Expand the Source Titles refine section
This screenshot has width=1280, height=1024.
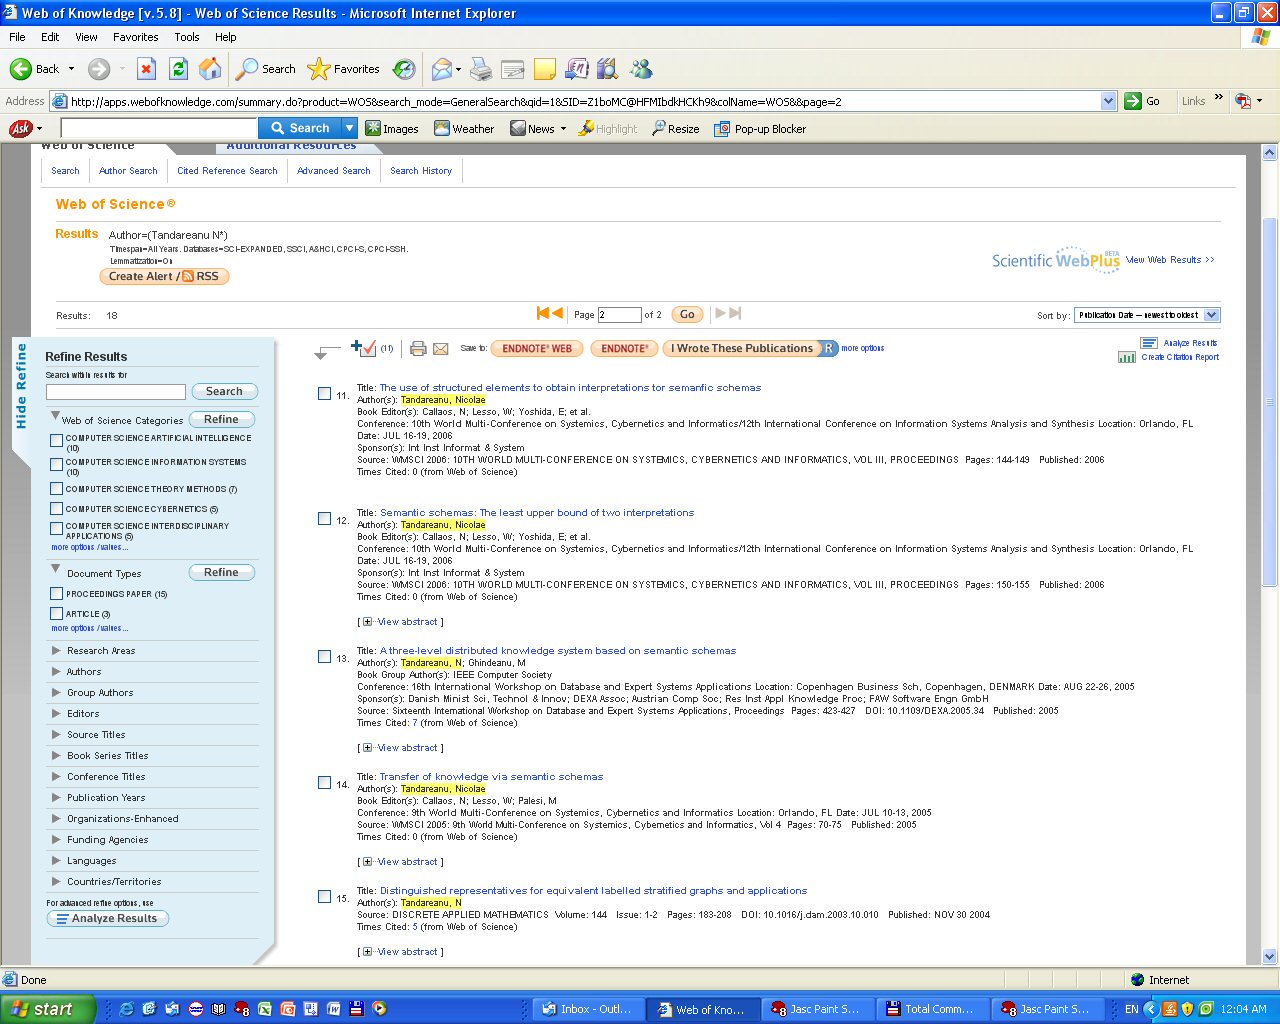click(x=56, y=734)
